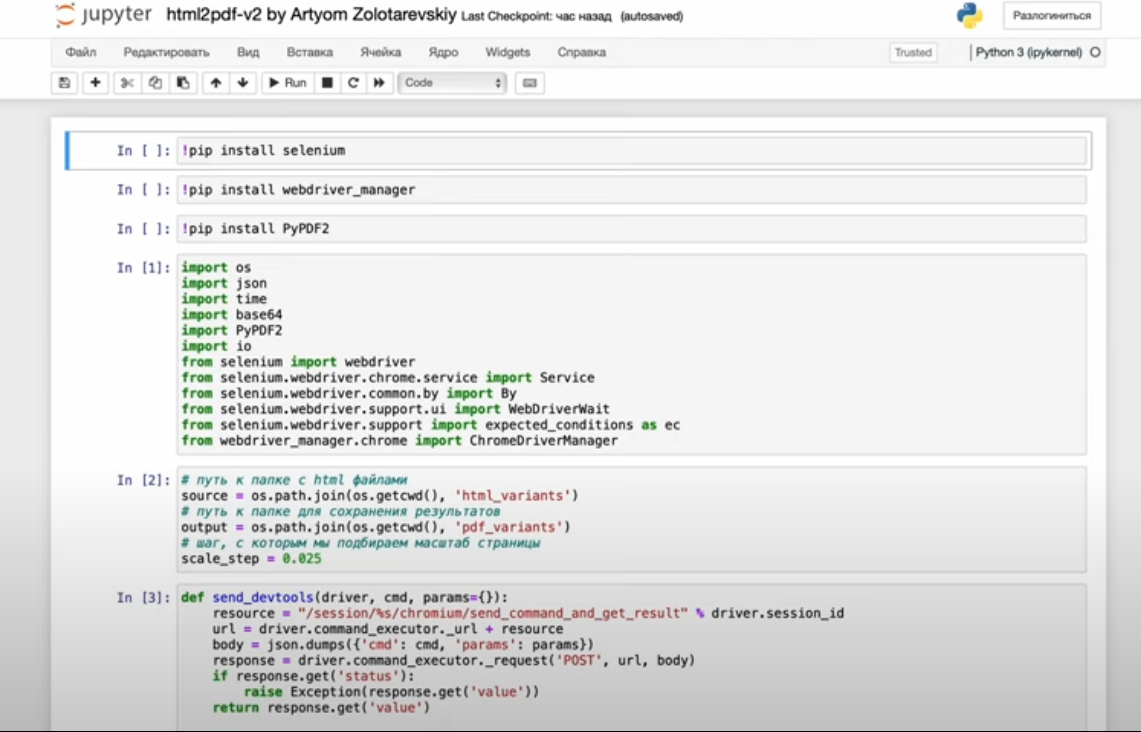Click into the pip install selenium cell

pos(630,150)
